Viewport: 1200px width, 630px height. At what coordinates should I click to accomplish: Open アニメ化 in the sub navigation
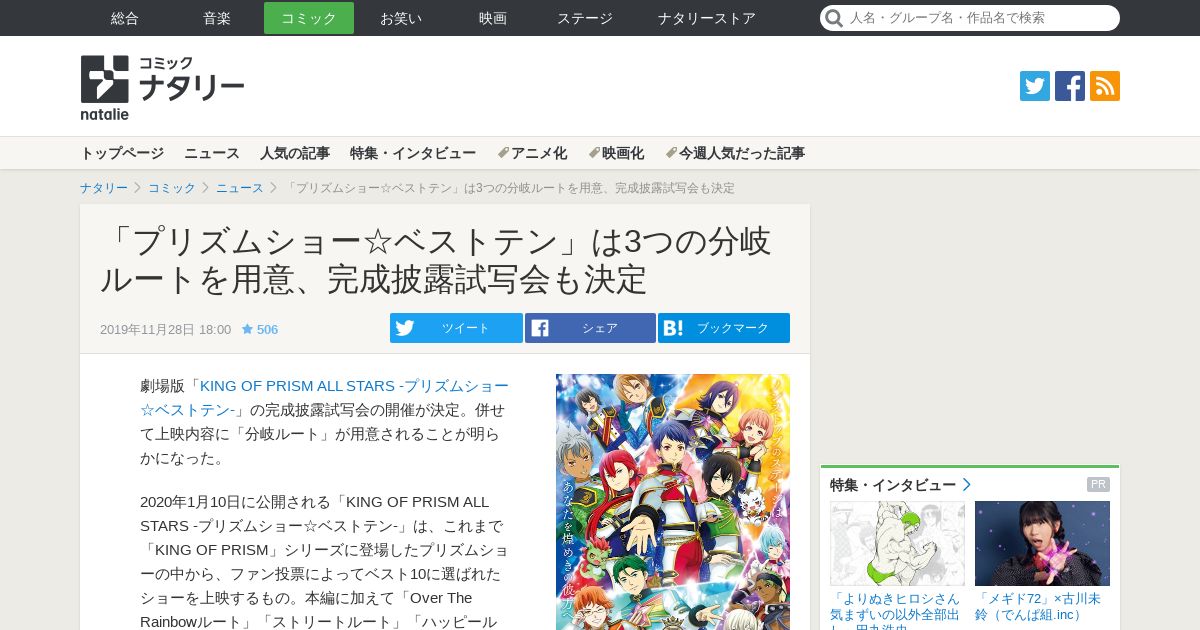[x=532, y=153]
